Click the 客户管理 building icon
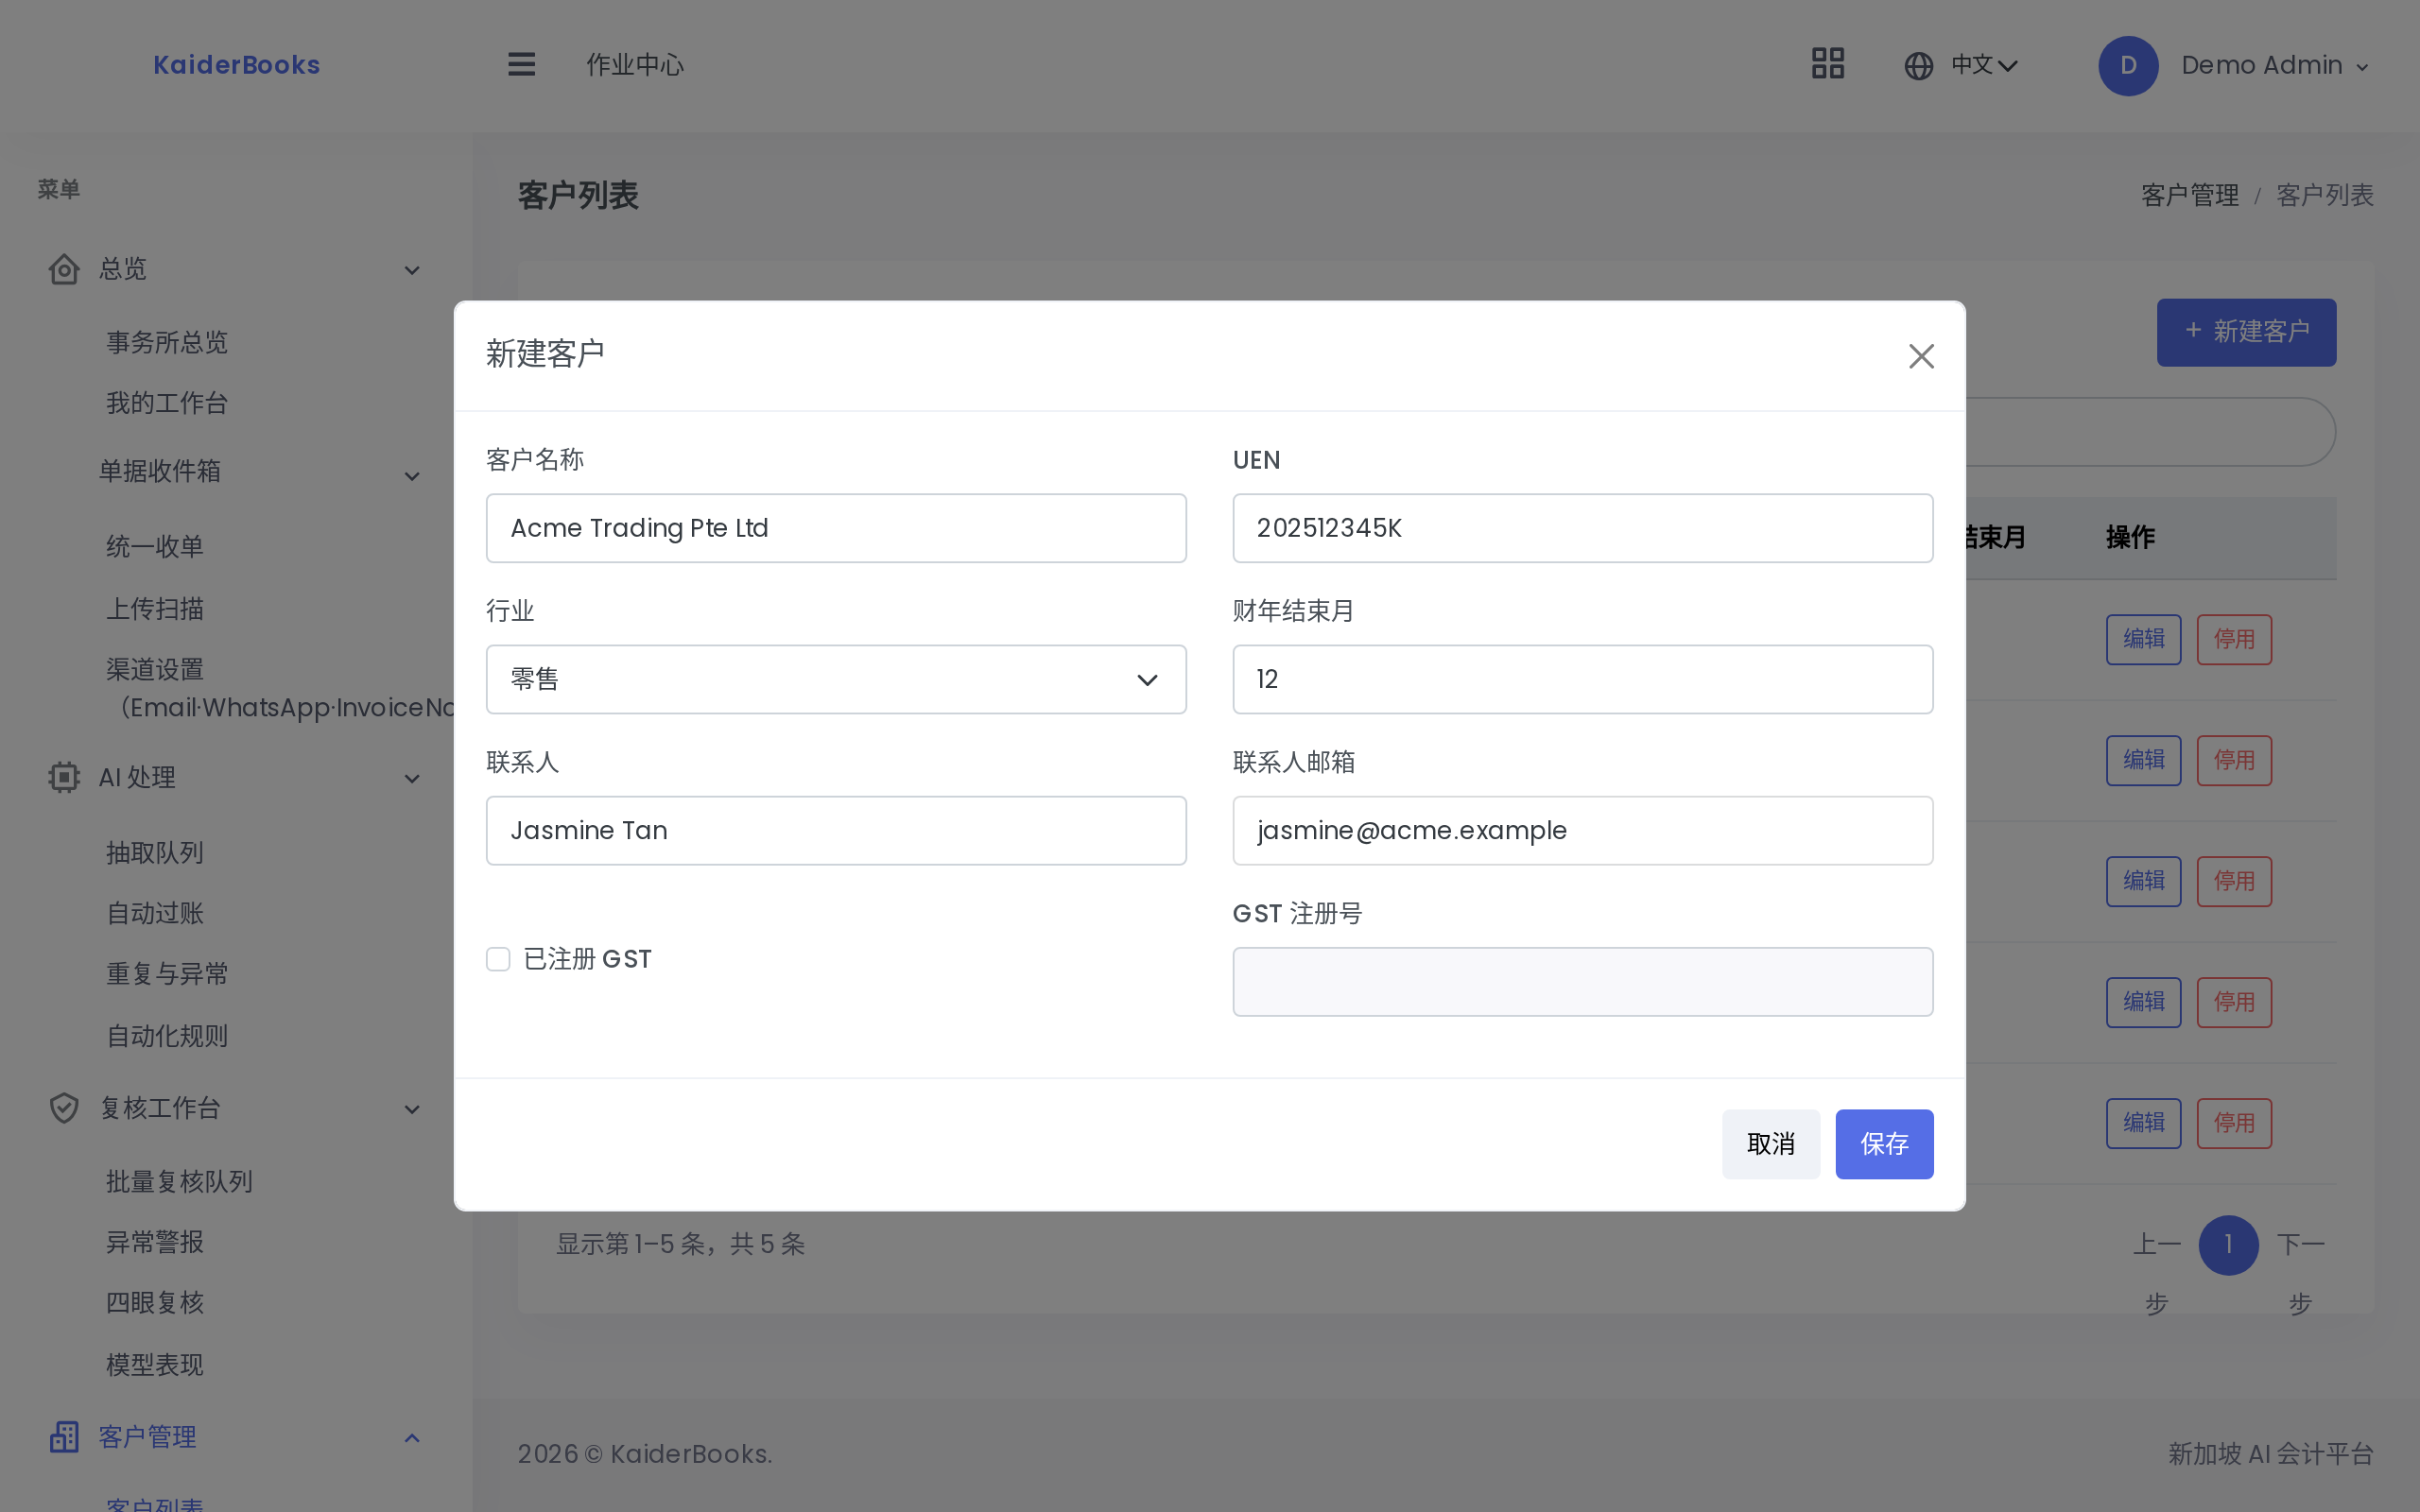The height and width of the screenshot is (1512, 2420). click(64, 1437)
